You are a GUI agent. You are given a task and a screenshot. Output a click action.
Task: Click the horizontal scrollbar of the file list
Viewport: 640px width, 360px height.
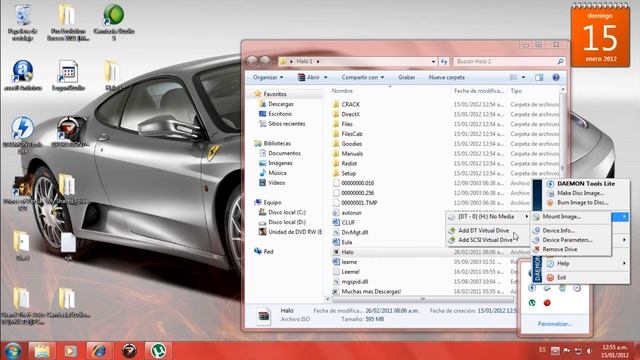(422, 299)
